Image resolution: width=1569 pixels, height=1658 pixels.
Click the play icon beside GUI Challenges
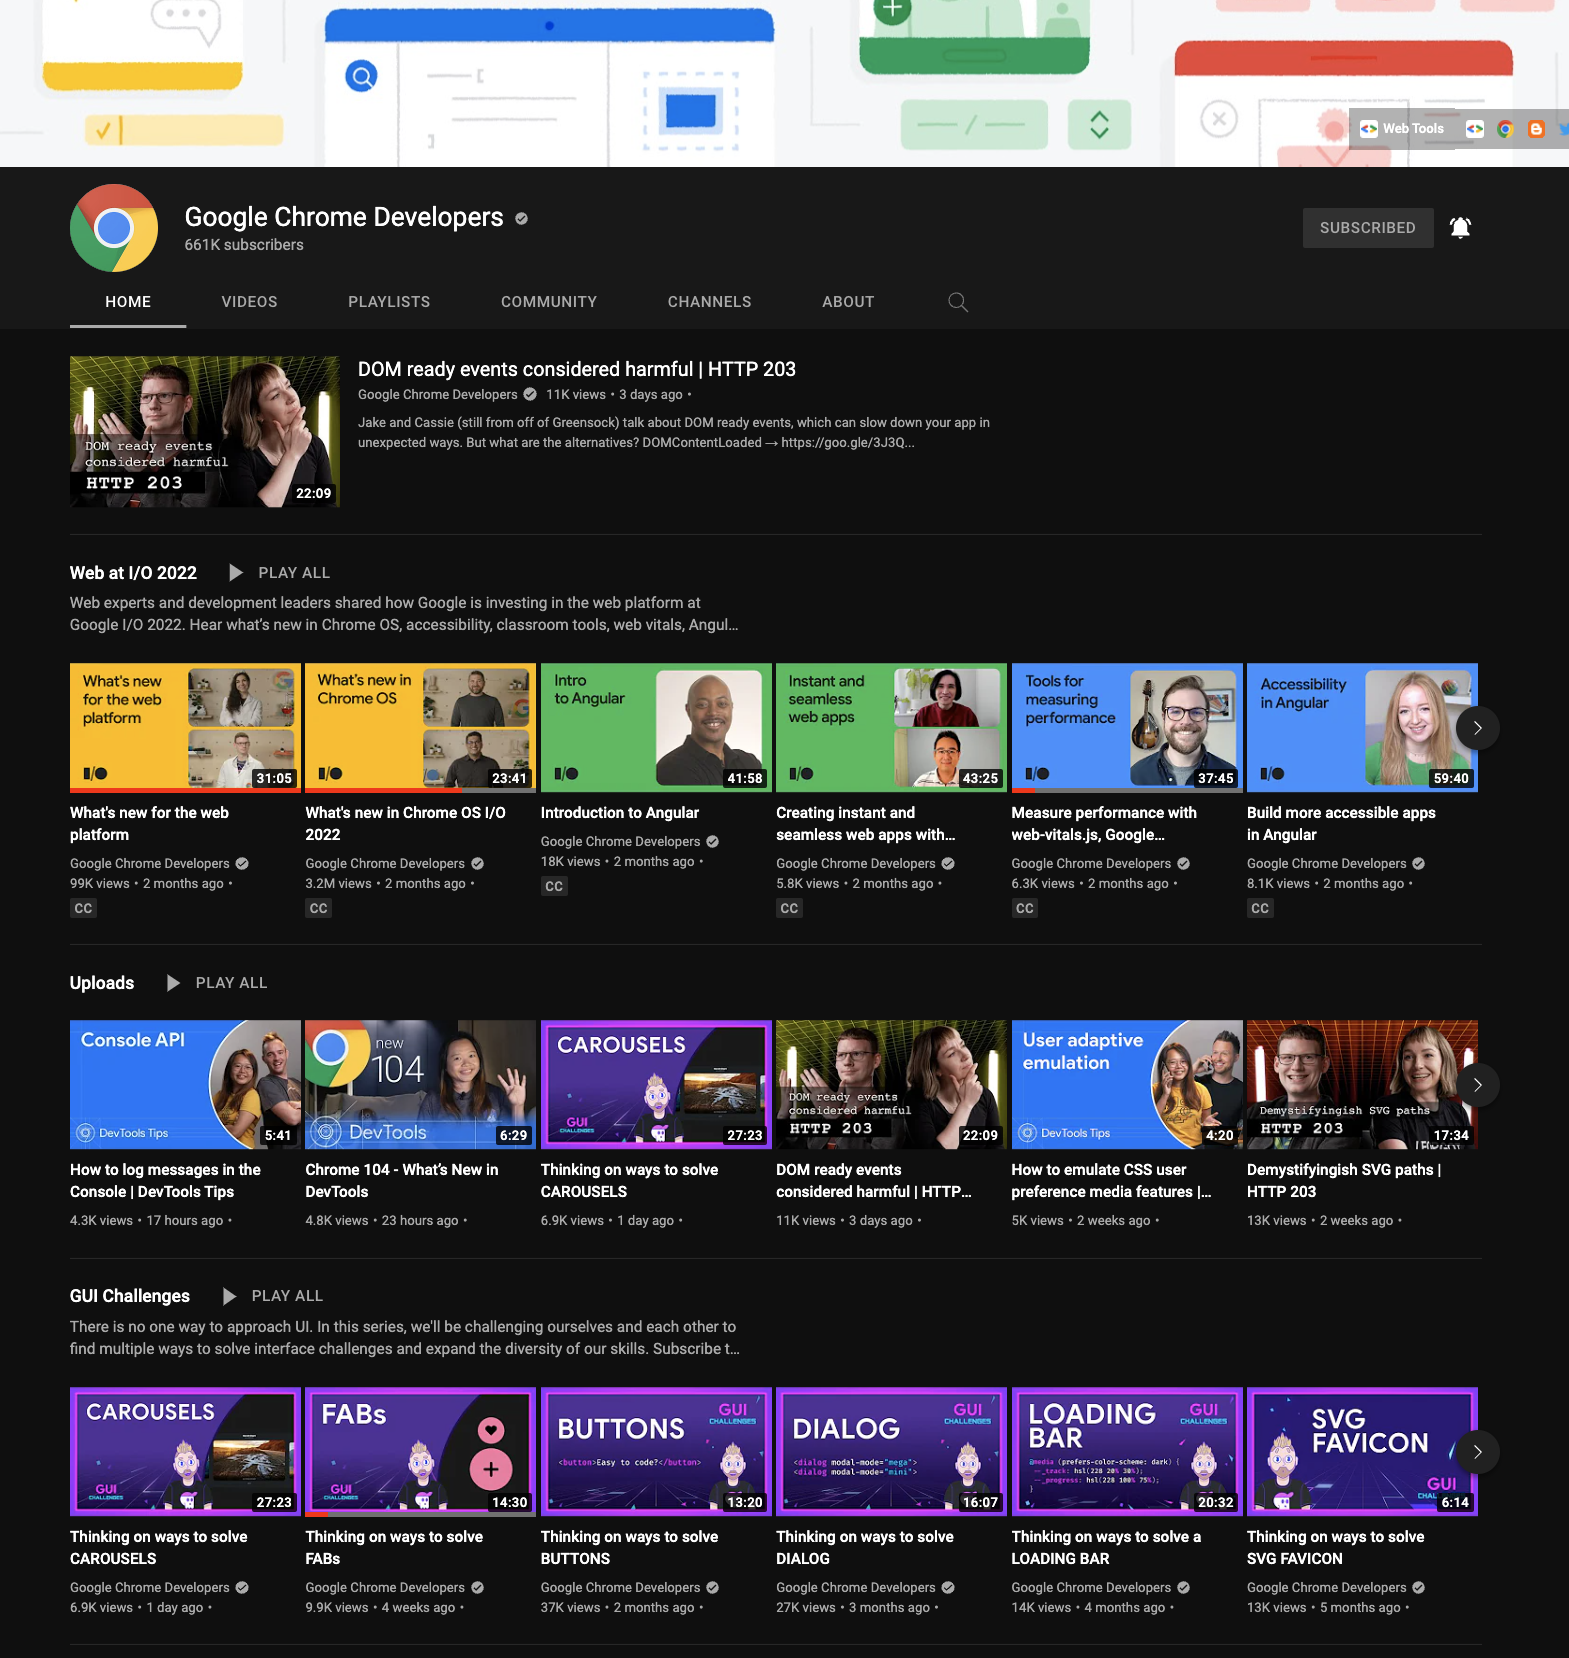229,1296
